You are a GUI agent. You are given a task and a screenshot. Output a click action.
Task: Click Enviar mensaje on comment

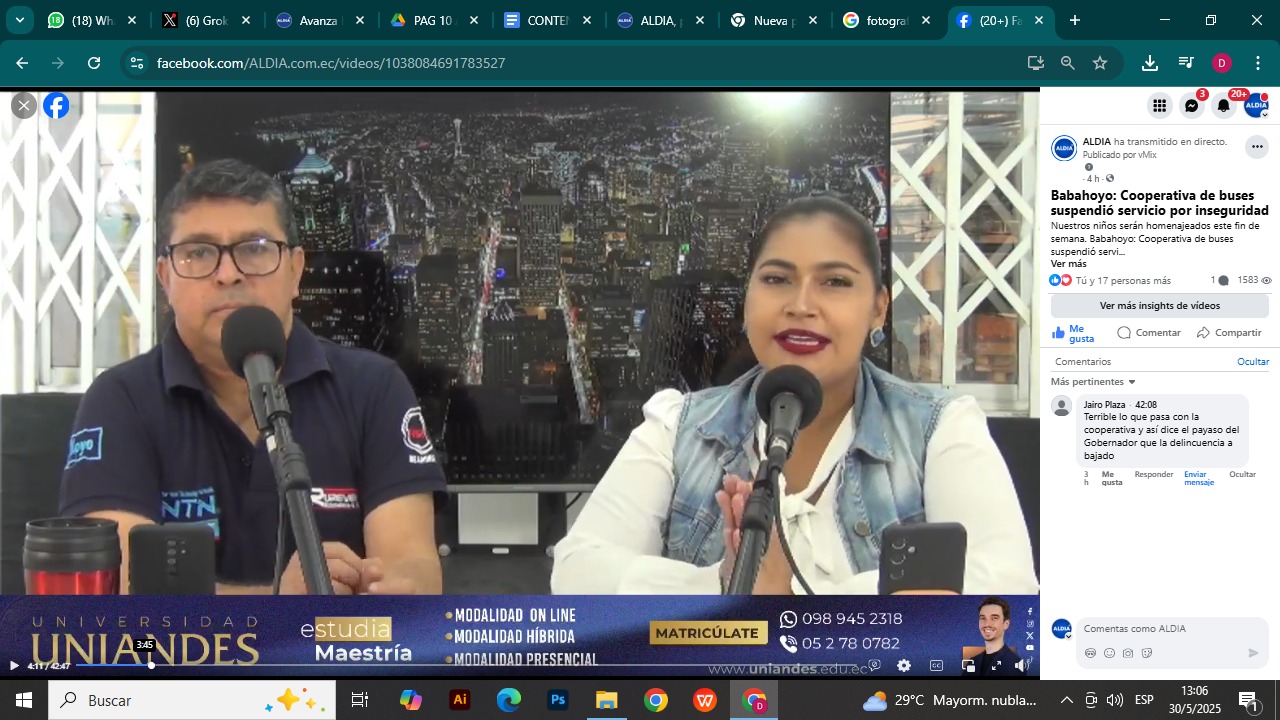(1198, 478)
